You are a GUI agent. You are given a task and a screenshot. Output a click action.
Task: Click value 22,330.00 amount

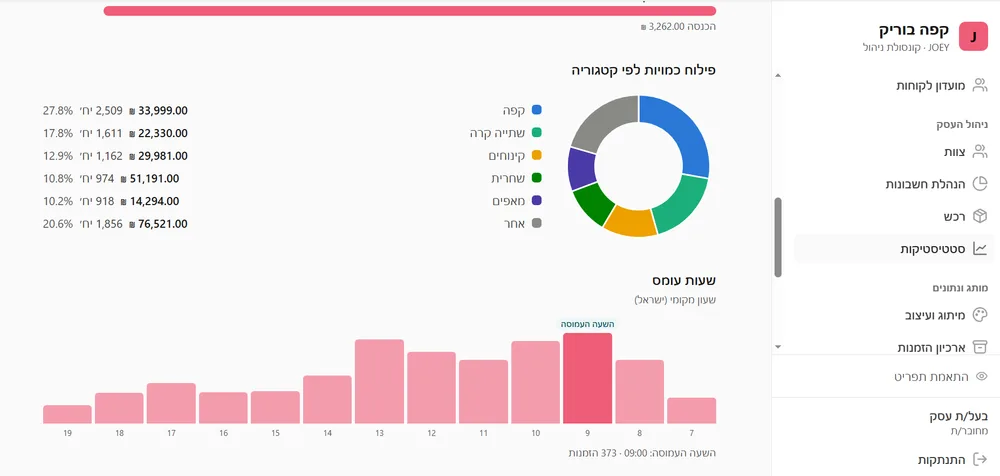coord(163,133)
